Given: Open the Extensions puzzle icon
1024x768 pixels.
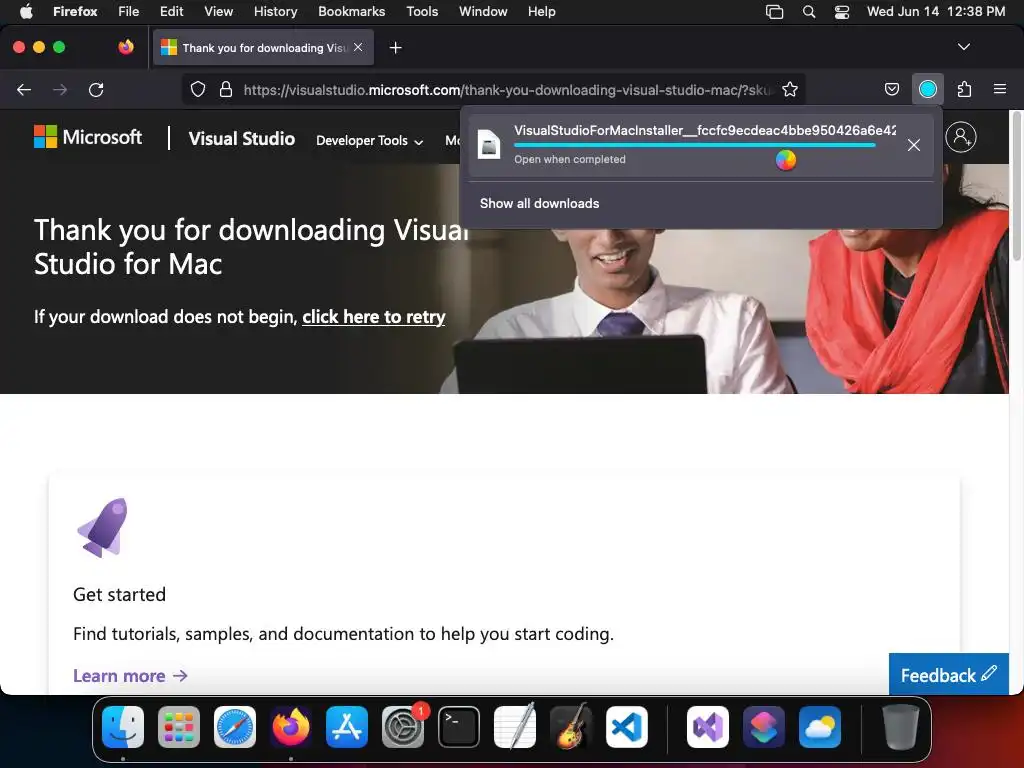Looking at the screenshot, I should [964, 89].
